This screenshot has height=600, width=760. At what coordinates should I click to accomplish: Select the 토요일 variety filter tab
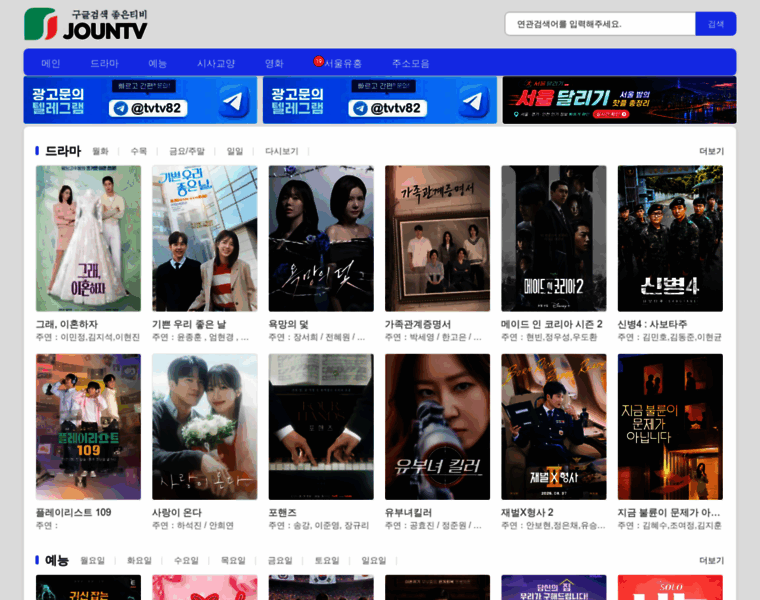(x=327, y=560)
